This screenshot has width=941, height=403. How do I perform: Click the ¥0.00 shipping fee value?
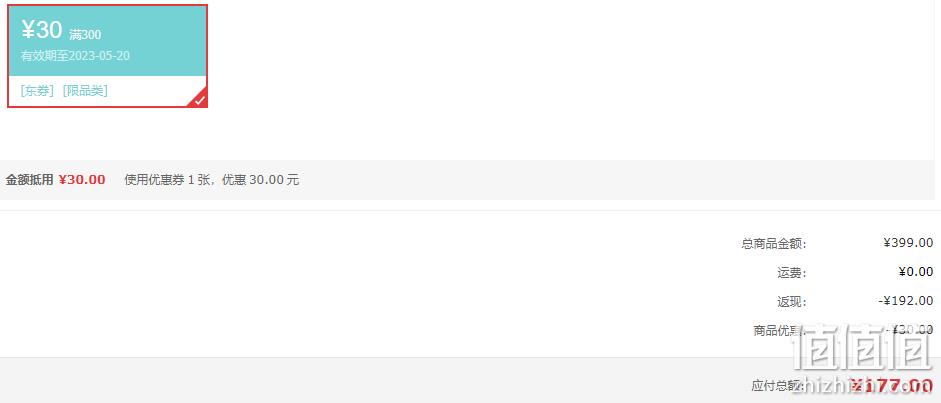tap(916, 272)
